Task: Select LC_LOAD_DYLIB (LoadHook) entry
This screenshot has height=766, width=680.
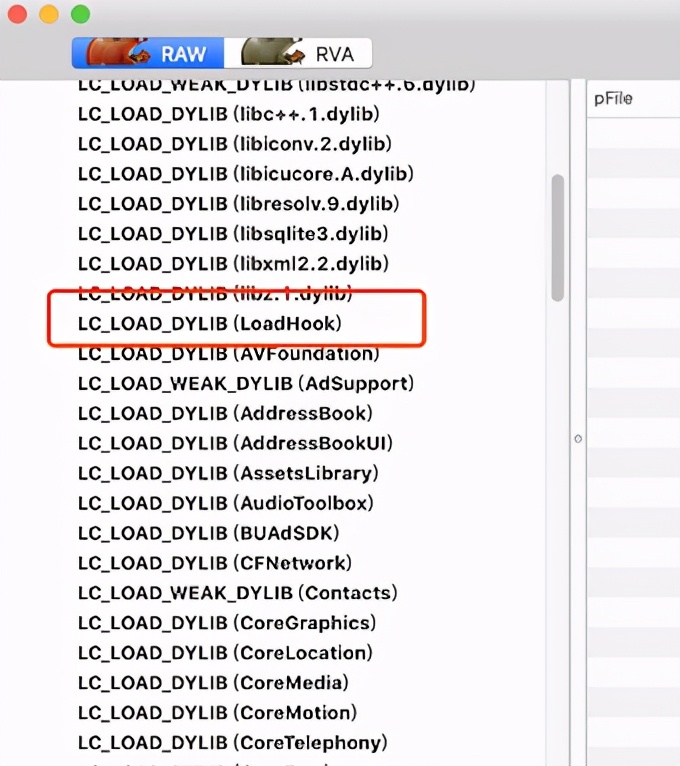Action: 210,324
